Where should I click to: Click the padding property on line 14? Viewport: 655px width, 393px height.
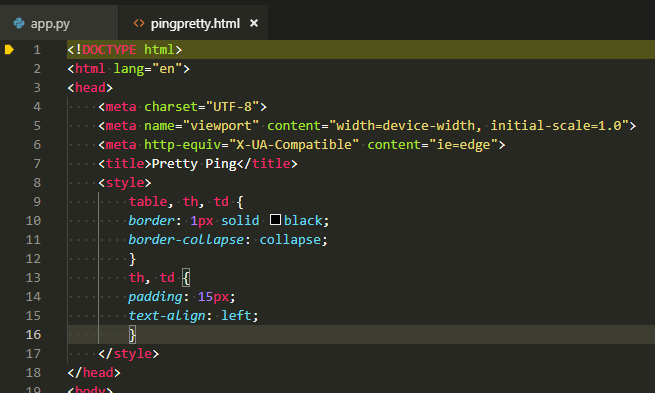click(x=155, y=297)
